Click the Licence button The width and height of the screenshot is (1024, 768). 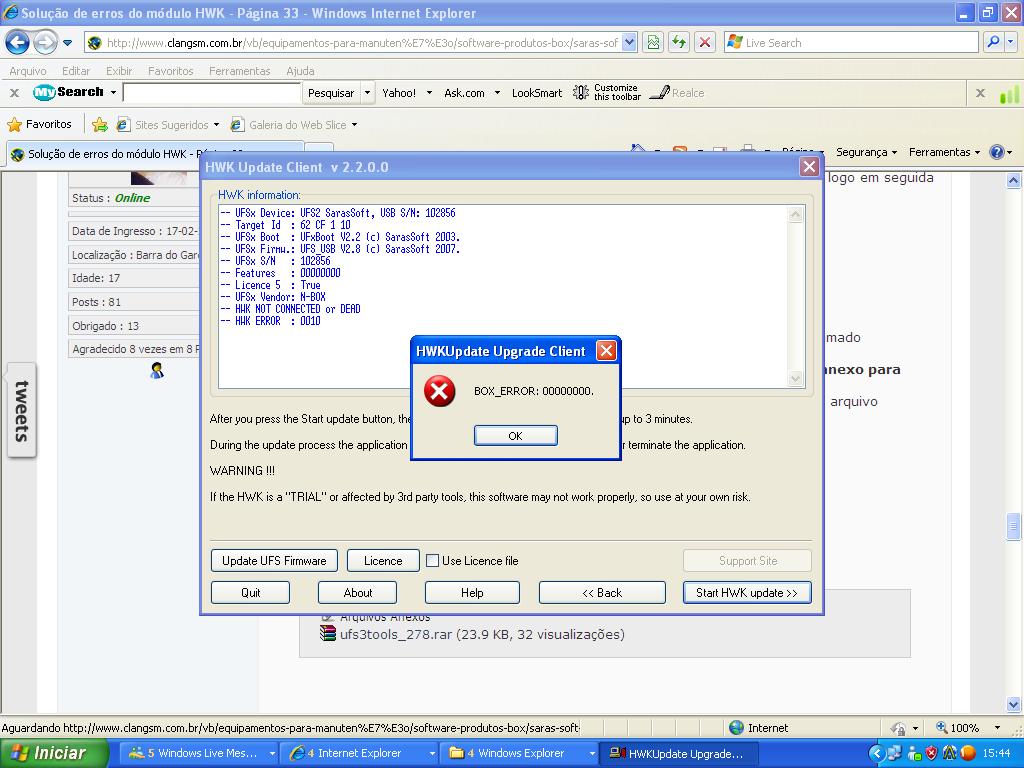pos(383,560)
